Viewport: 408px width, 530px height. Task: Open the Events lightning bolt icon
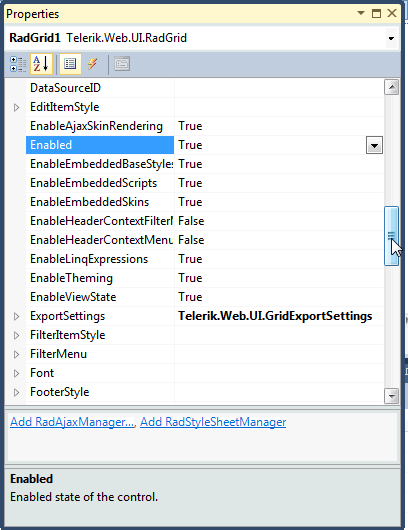tap(93, 64)
